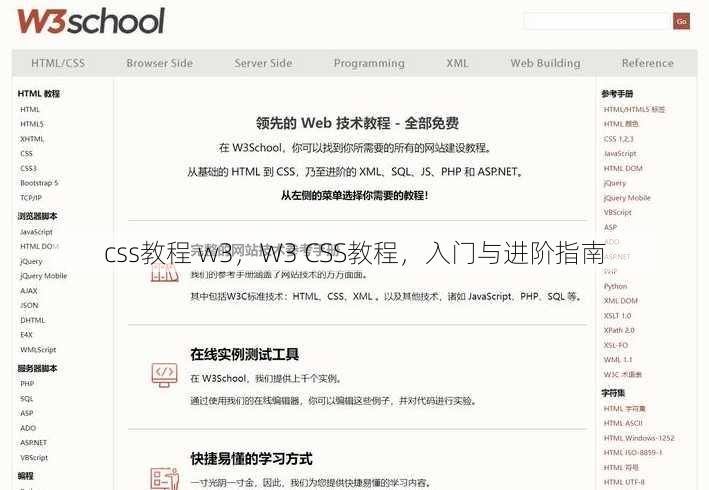Open the ADO link in left sidebar
The width and height of the screenshot is (709, 490).
28,428
